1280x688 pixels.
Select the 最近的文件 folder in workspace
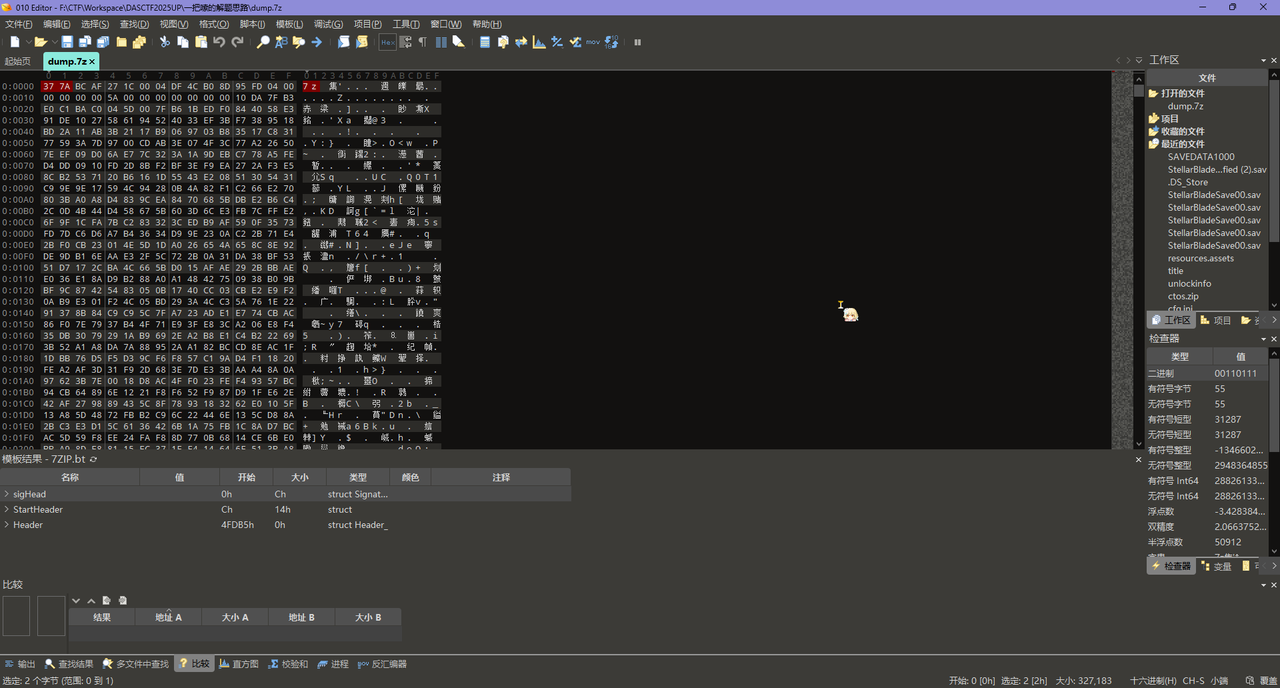[x=1175, y=144]
